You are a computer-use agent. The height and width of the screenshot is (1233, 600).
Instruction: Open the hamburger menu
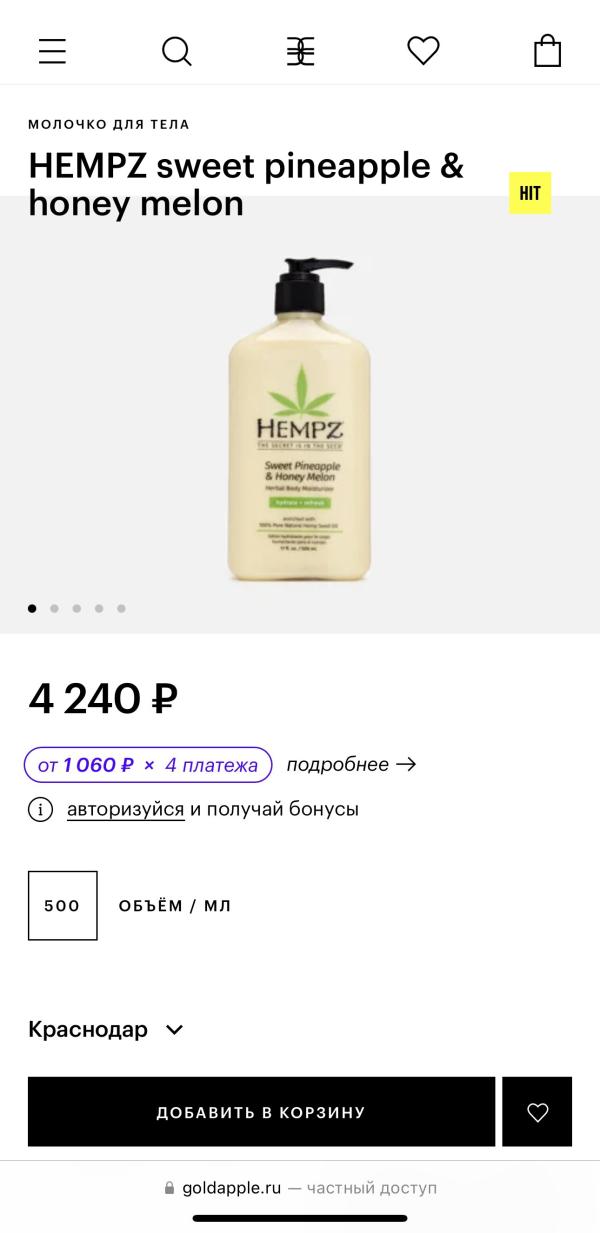(52, 51)
